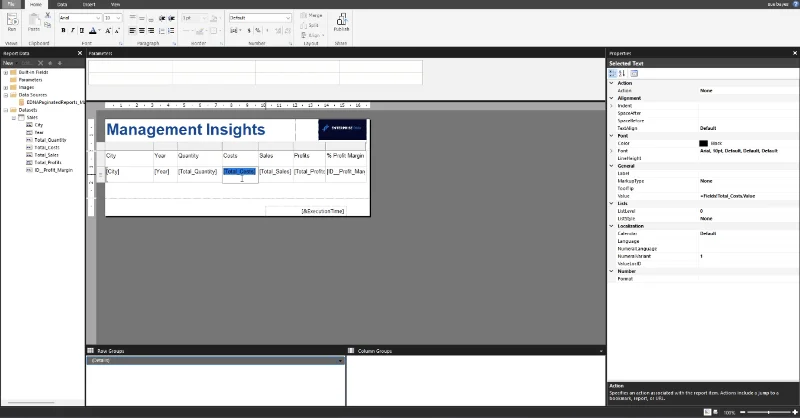Click Merge cells in Layout group

(x=312, y=15)
